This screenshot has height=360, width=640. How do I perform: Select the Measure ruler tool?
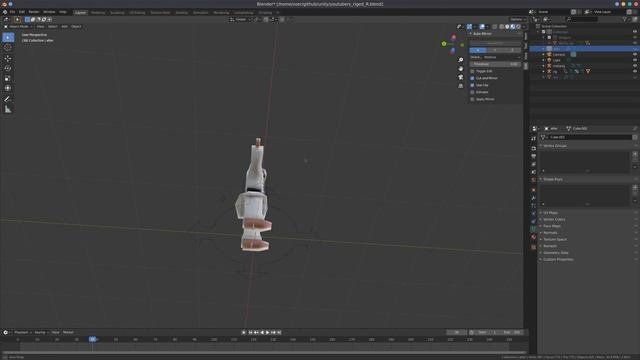[x=8, y=109]
